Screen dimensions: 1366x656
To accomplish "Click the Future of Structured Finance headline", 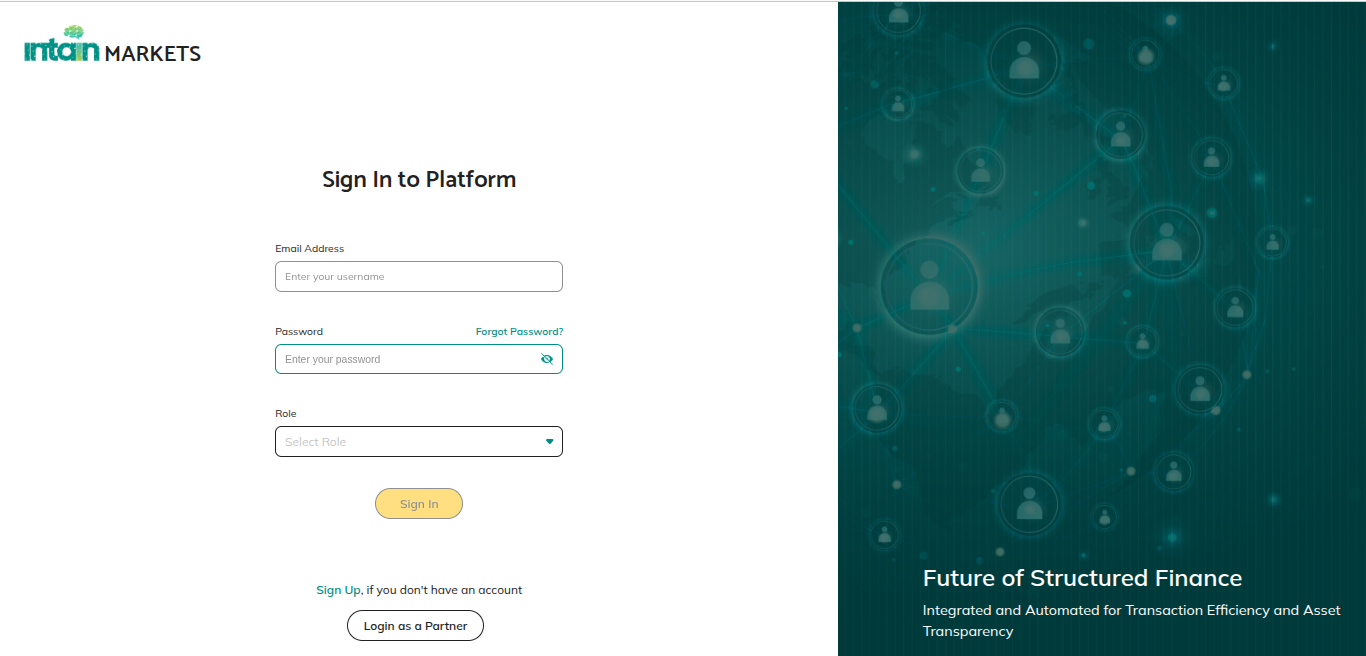I will coord(1082,578).
